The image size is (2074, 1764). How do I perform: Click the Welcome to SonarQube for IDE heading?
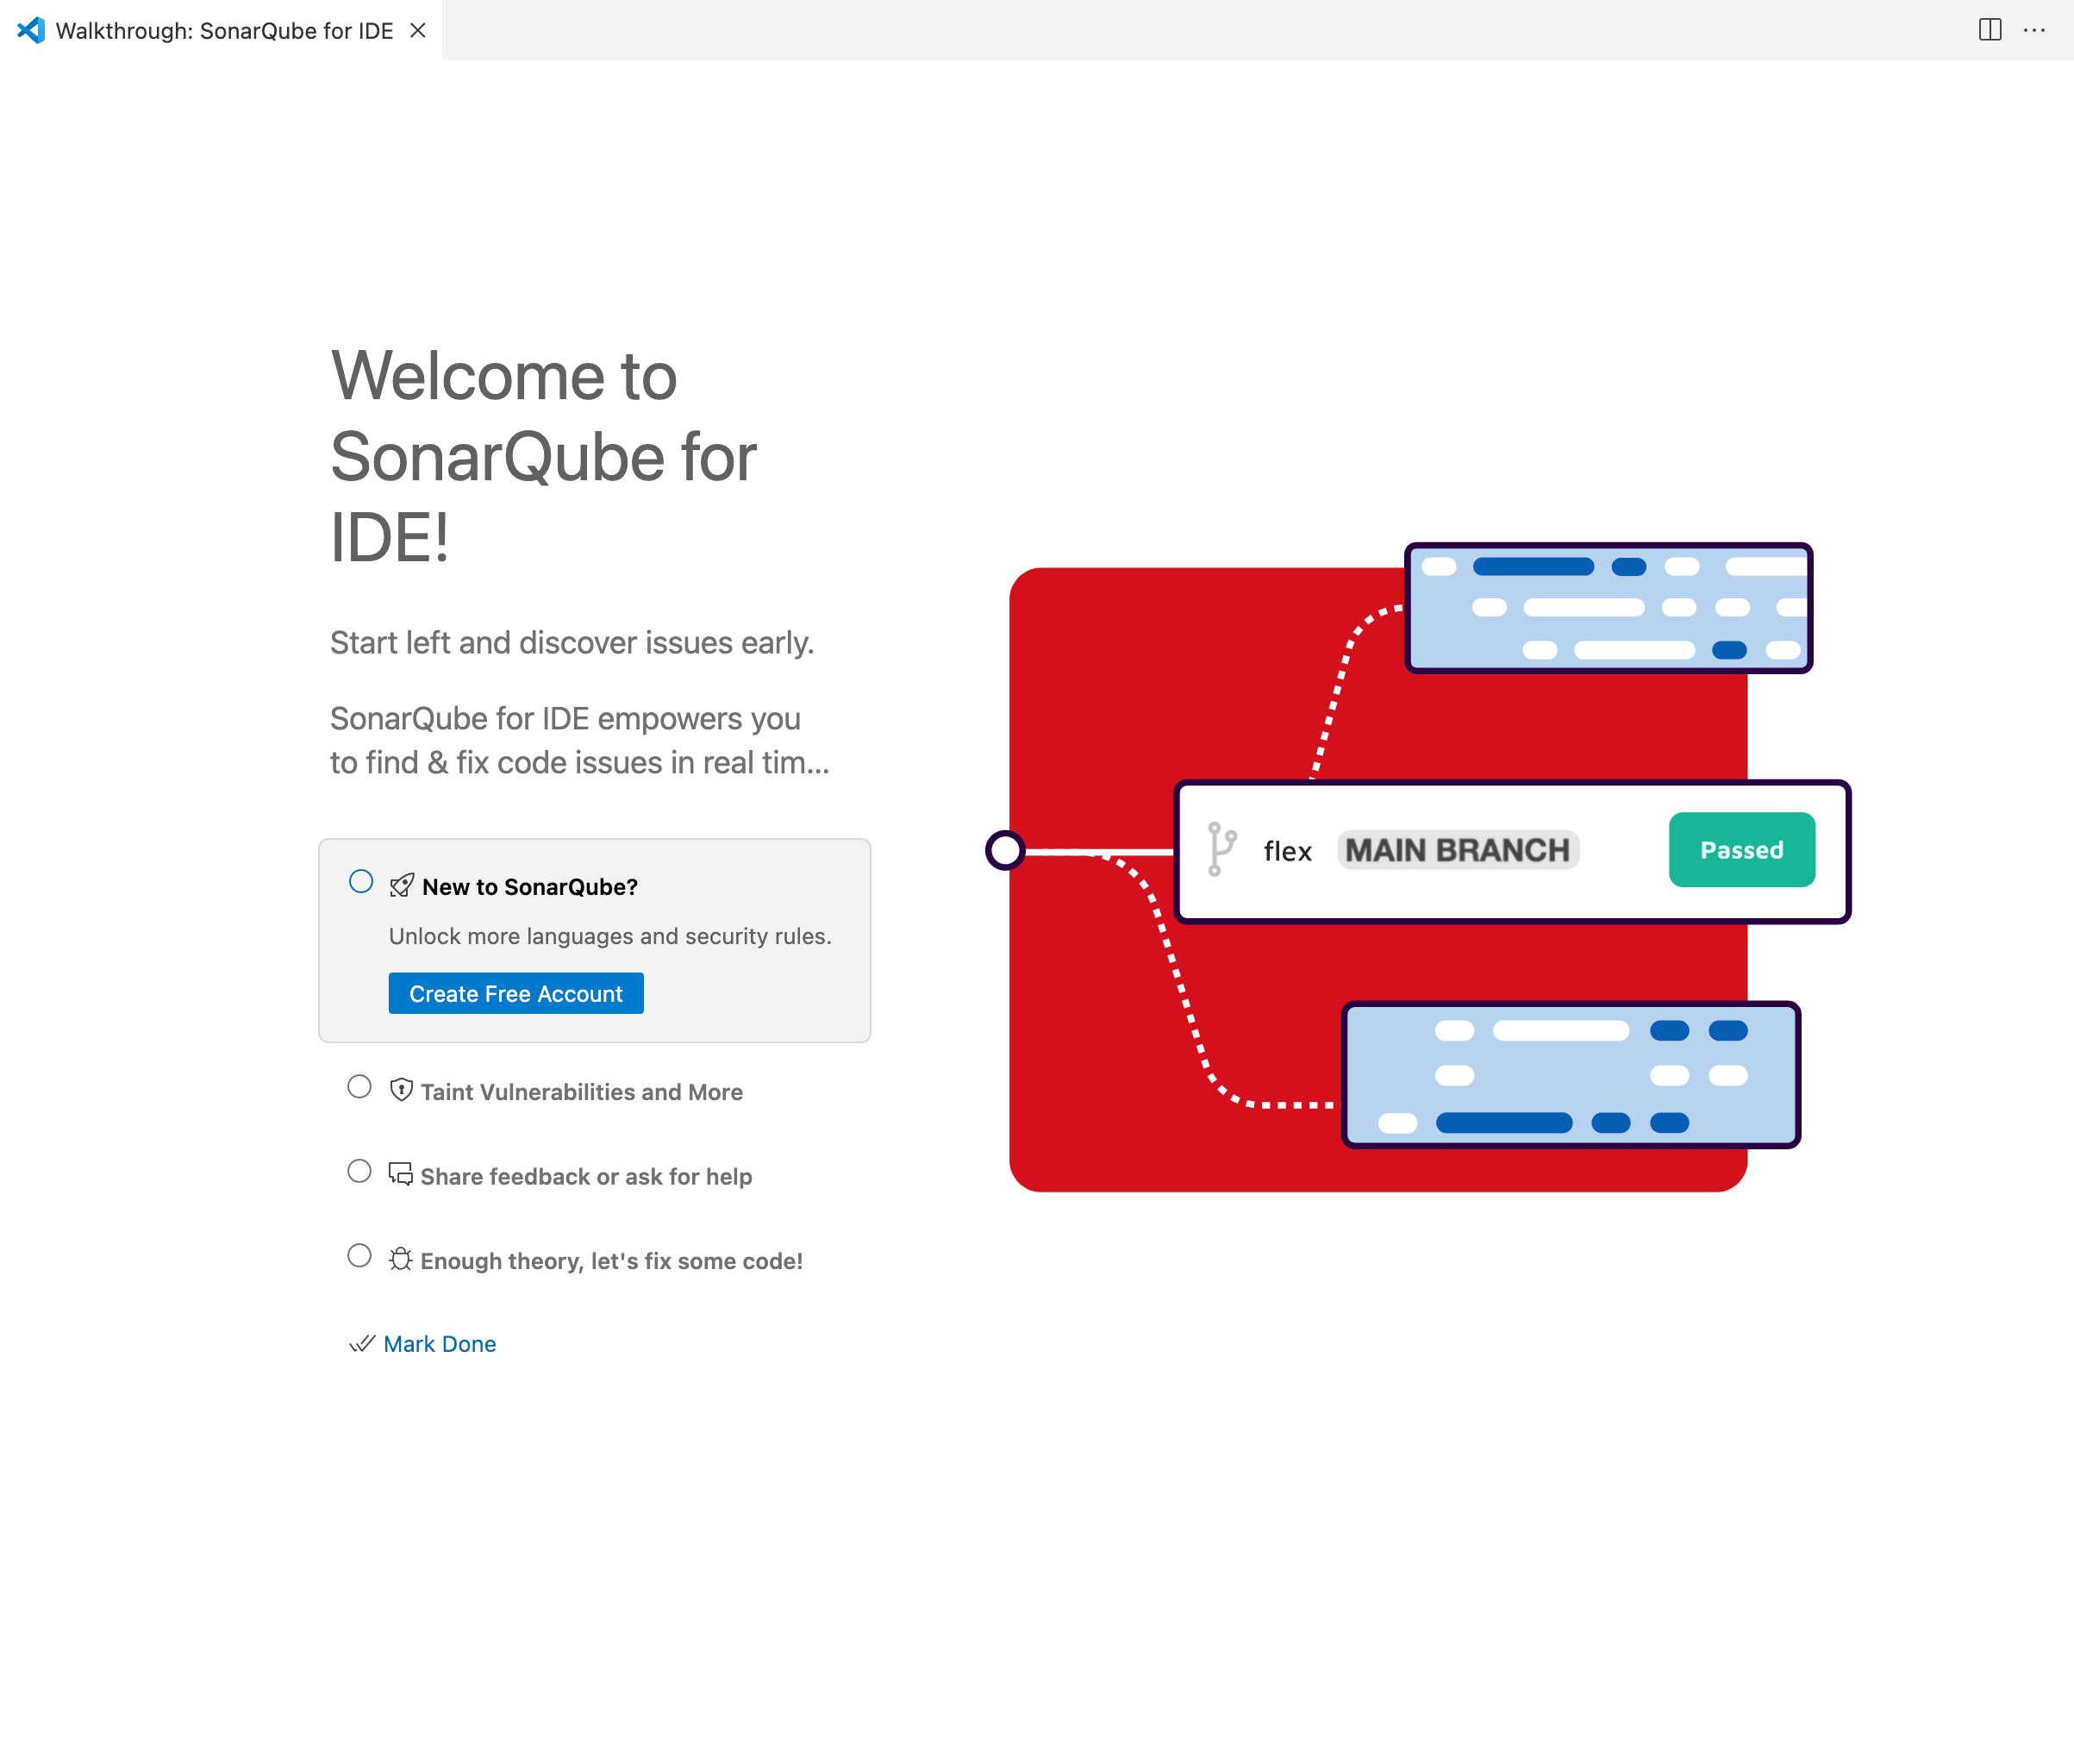(543, 457)
